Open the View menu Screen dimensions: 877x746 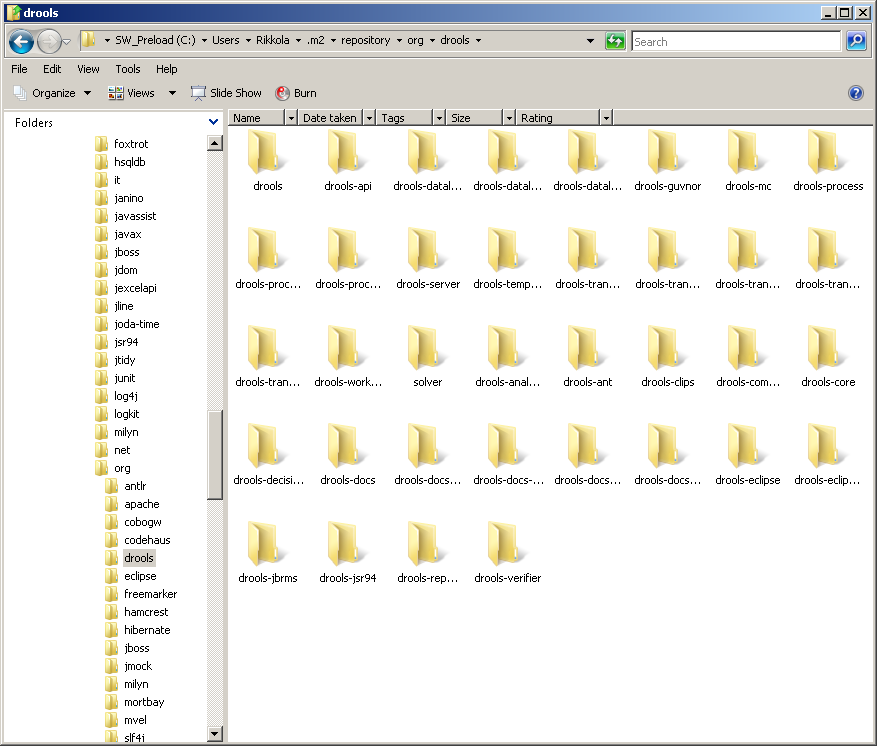pos(88,69)
